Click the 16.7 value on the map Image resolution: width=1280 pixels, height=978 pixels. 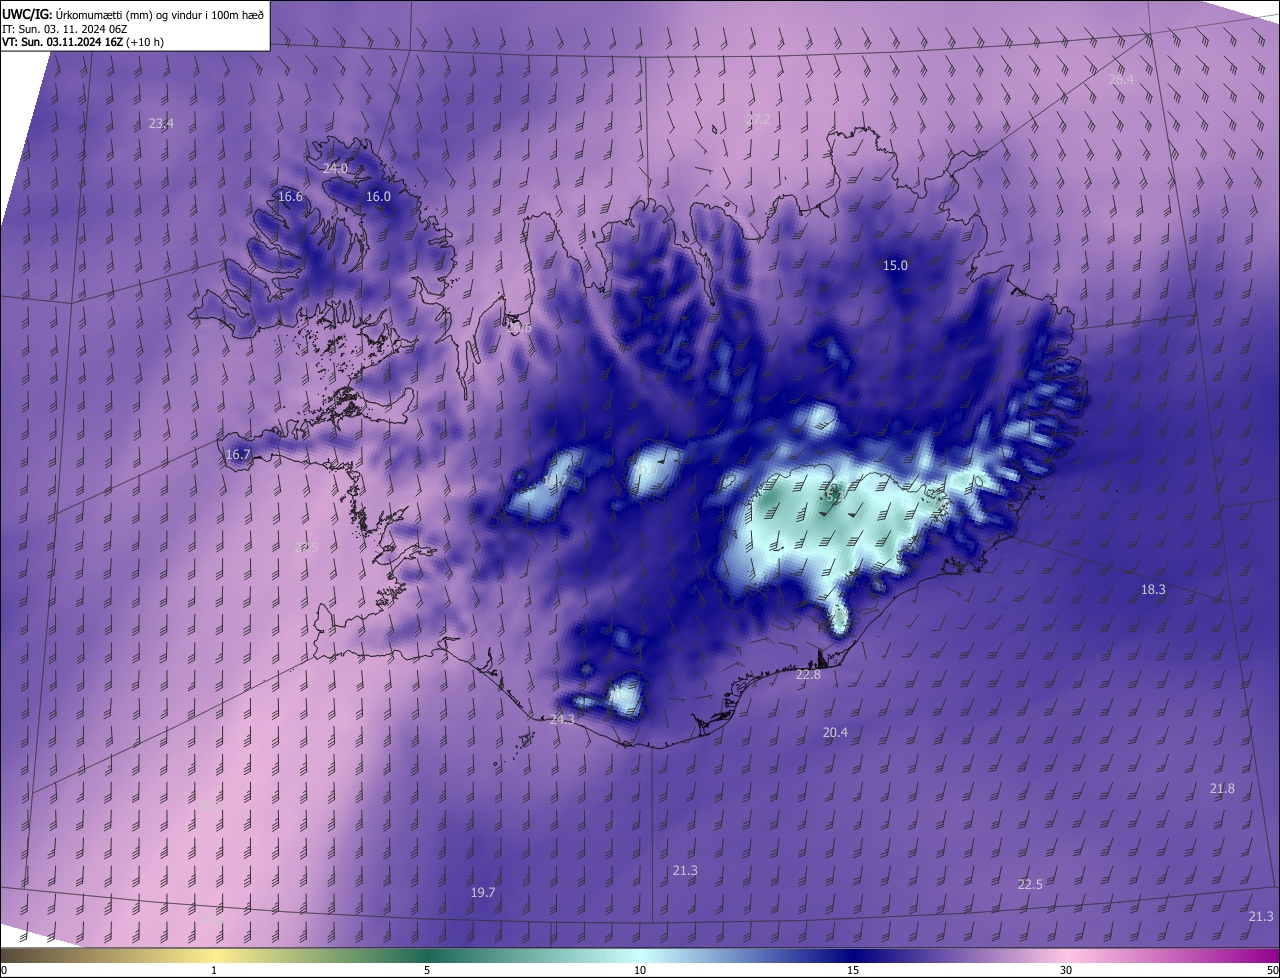(x=238, y=455)
